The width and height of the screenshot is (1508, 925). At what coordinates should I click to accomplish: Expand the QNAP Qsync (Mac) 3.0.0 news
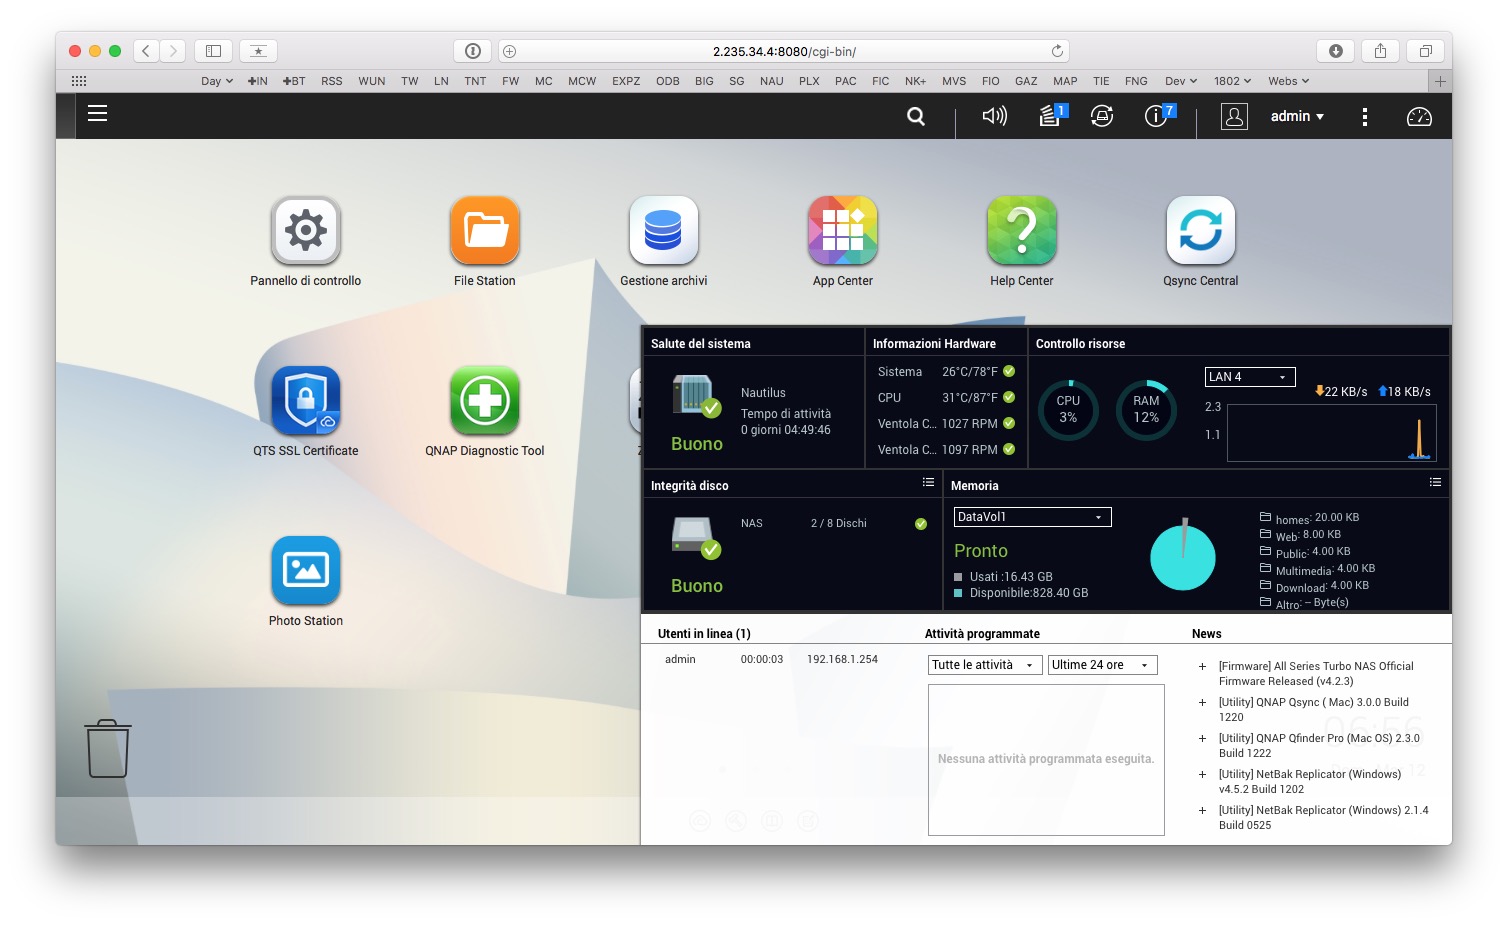click(1202, 702)
